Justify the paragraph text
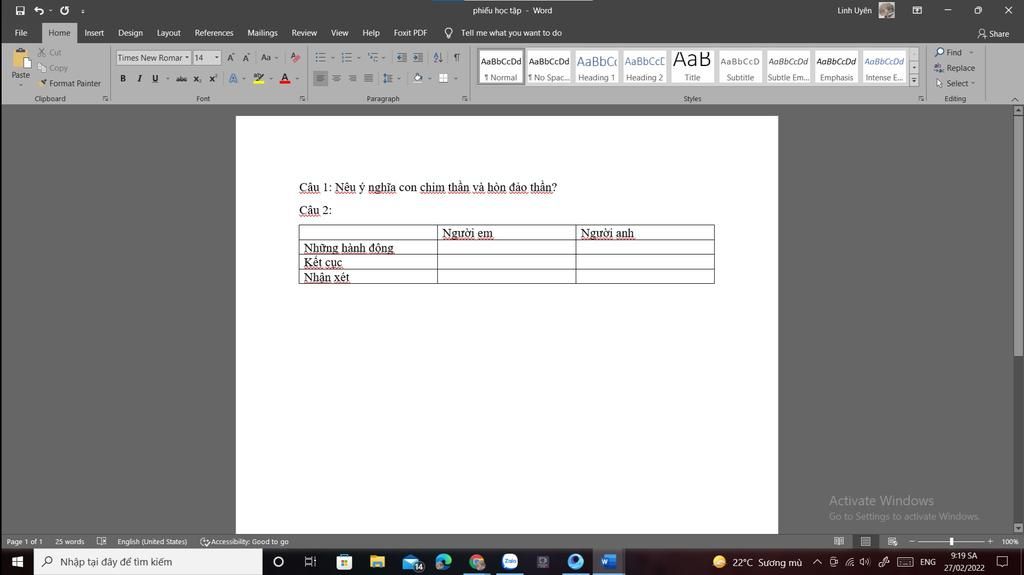Viewport: 1024px width, 575px height. click(x=369, y=78)
